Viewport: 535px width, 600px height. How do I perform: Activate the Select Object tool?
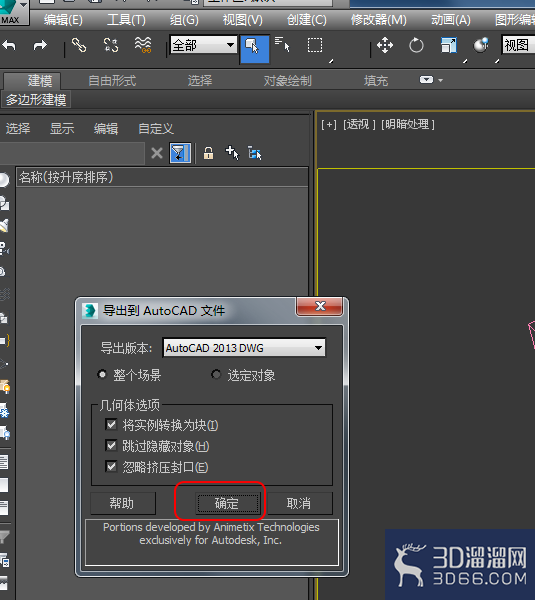pos(254,49)
